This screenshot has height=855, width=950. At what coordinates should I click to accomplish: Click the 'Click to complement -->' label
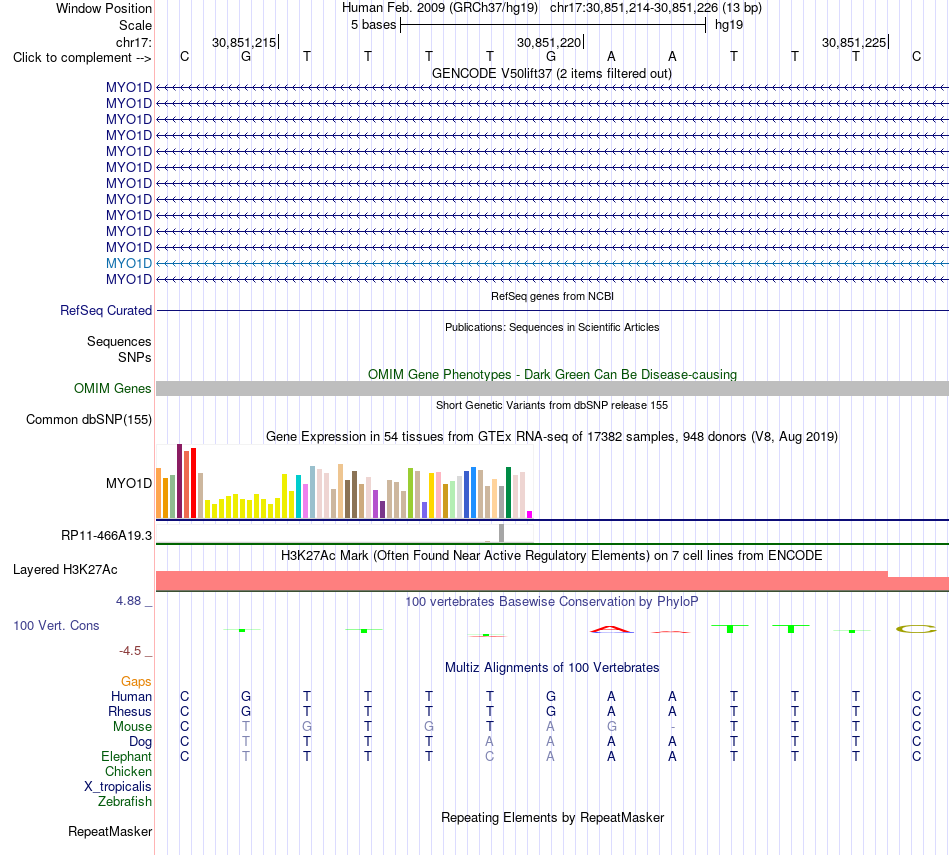[82, 58]
